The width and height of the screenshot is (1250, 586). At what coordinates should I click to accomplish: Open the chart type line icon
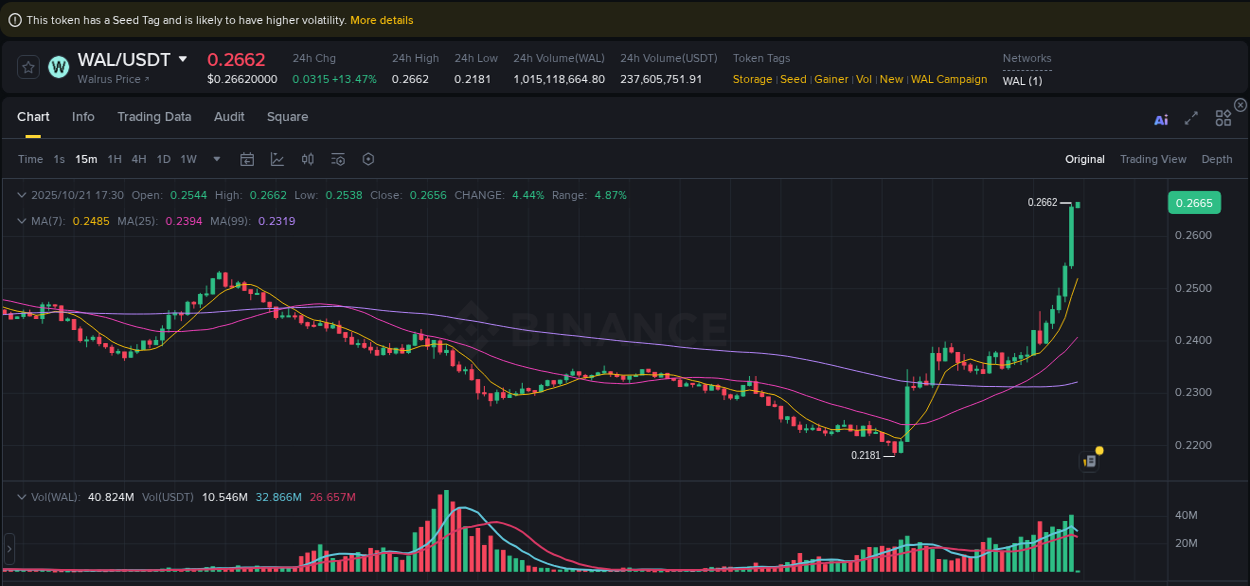coord(277,159)
